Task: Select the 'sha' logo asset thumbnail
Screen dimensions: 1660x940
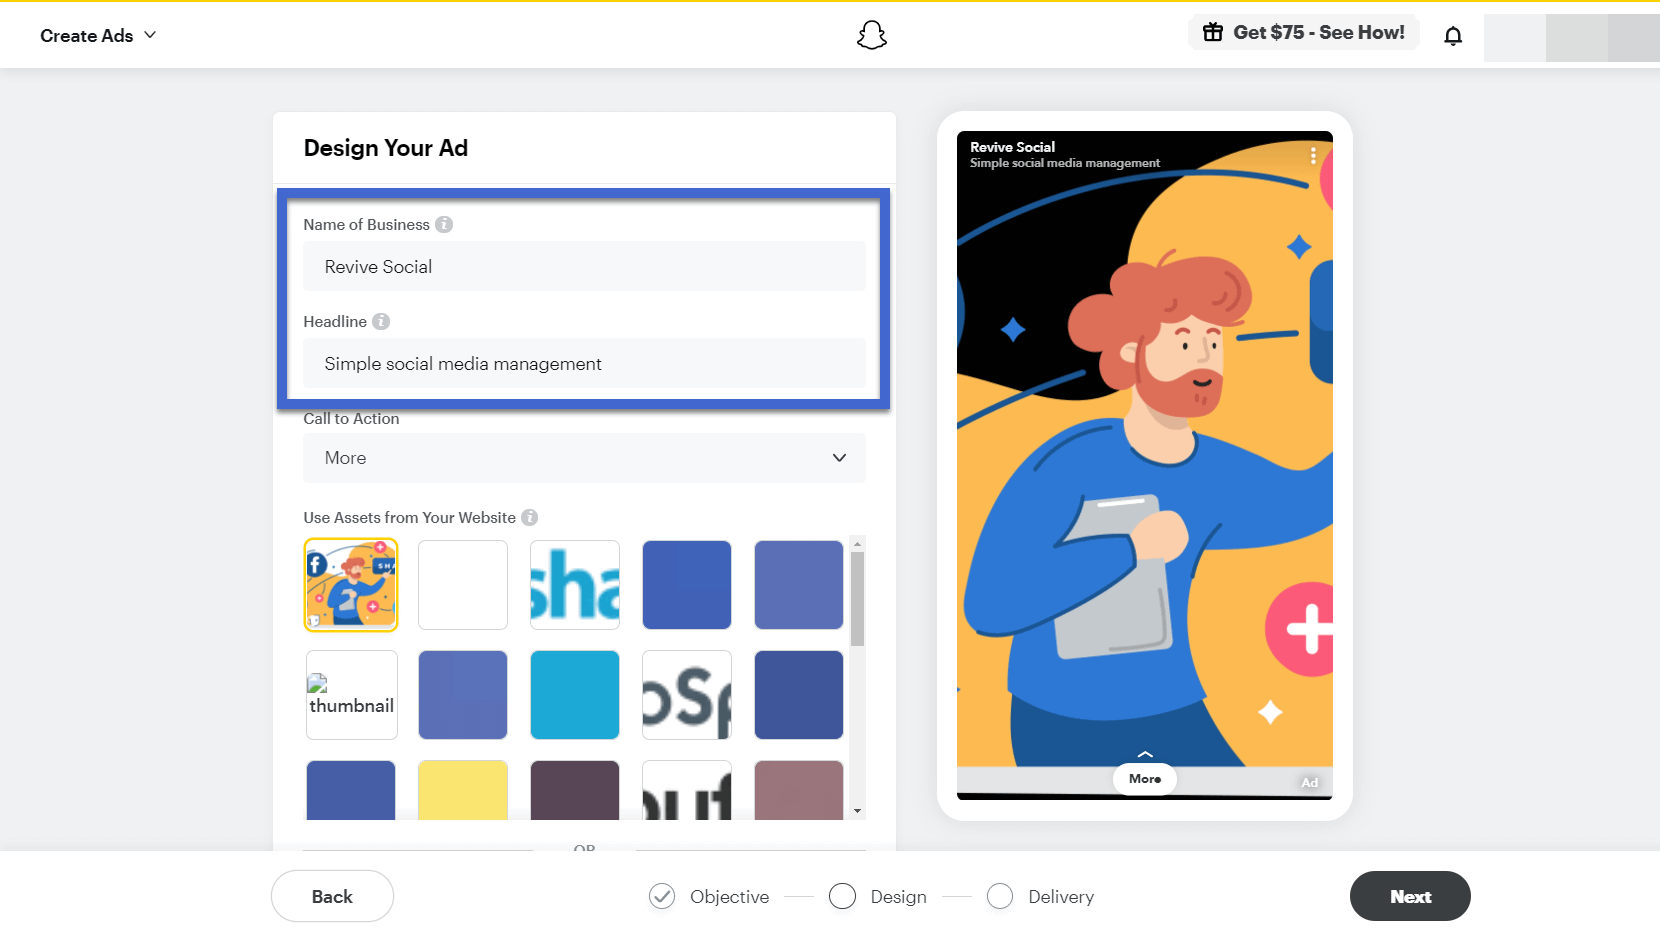Action: (575, 585)
